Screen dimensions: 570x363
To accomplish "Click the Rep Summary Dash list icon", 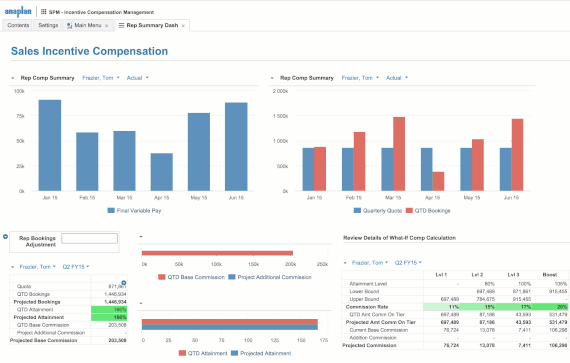I will pyautogui.click(x=121, y=25).
